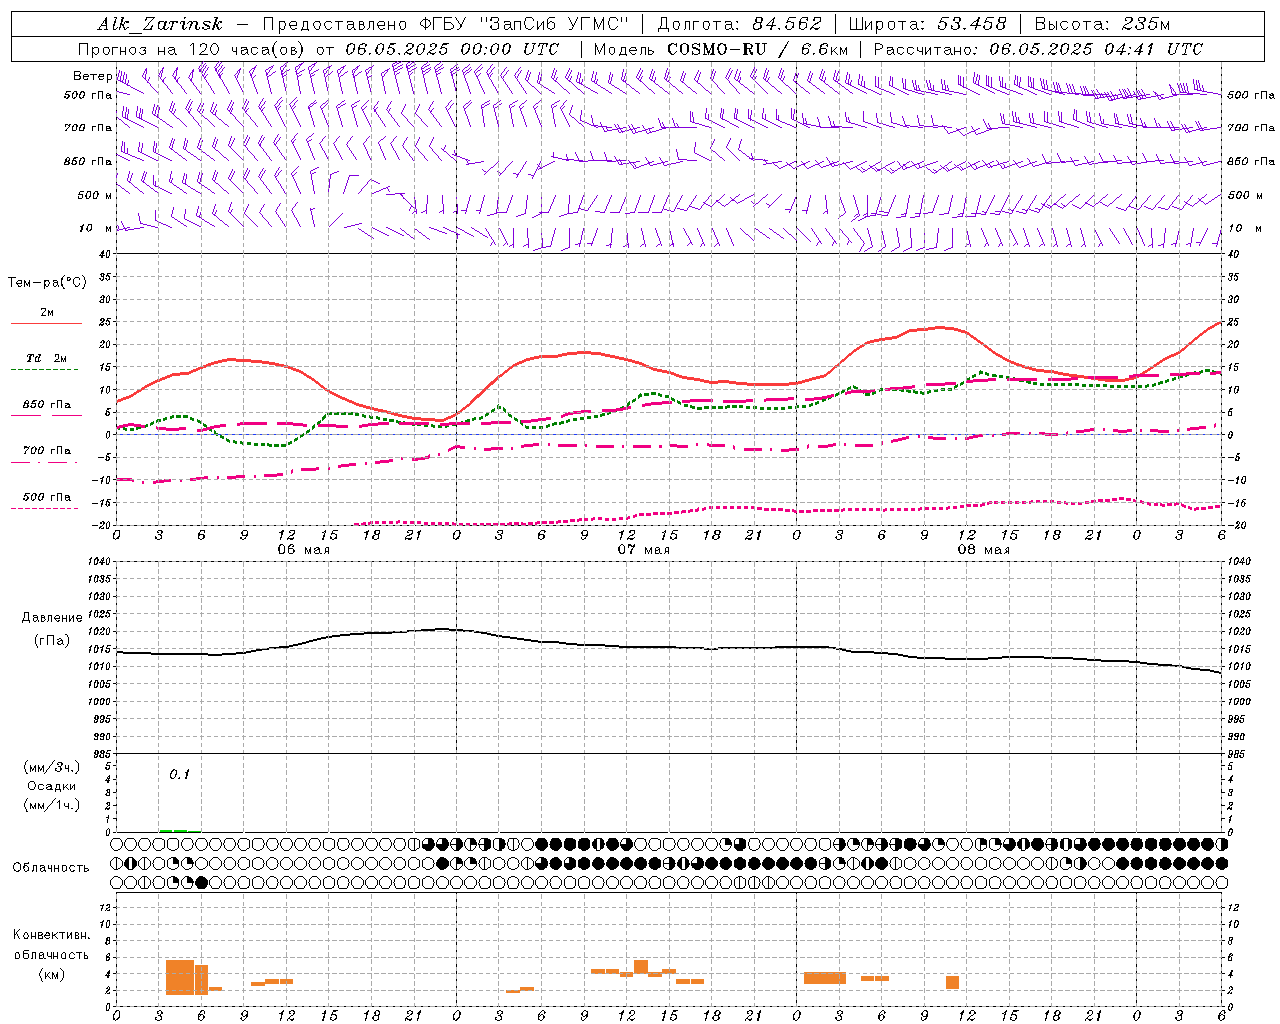Click the station name Alk_Zarinsk in header
The width and height of the screenshot is (1280, 1024).
tap(160, 24)
